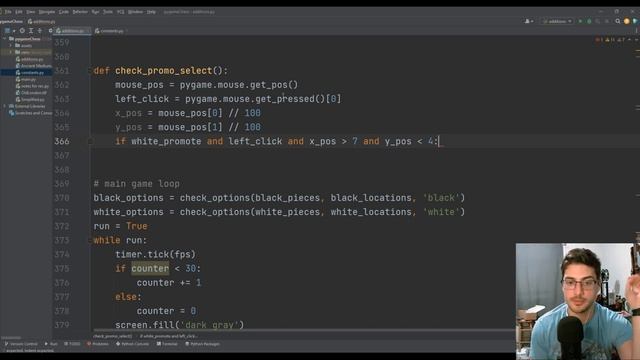Open the Run menu
Viewport: 640px width, 360px height.
coord(96,12)
